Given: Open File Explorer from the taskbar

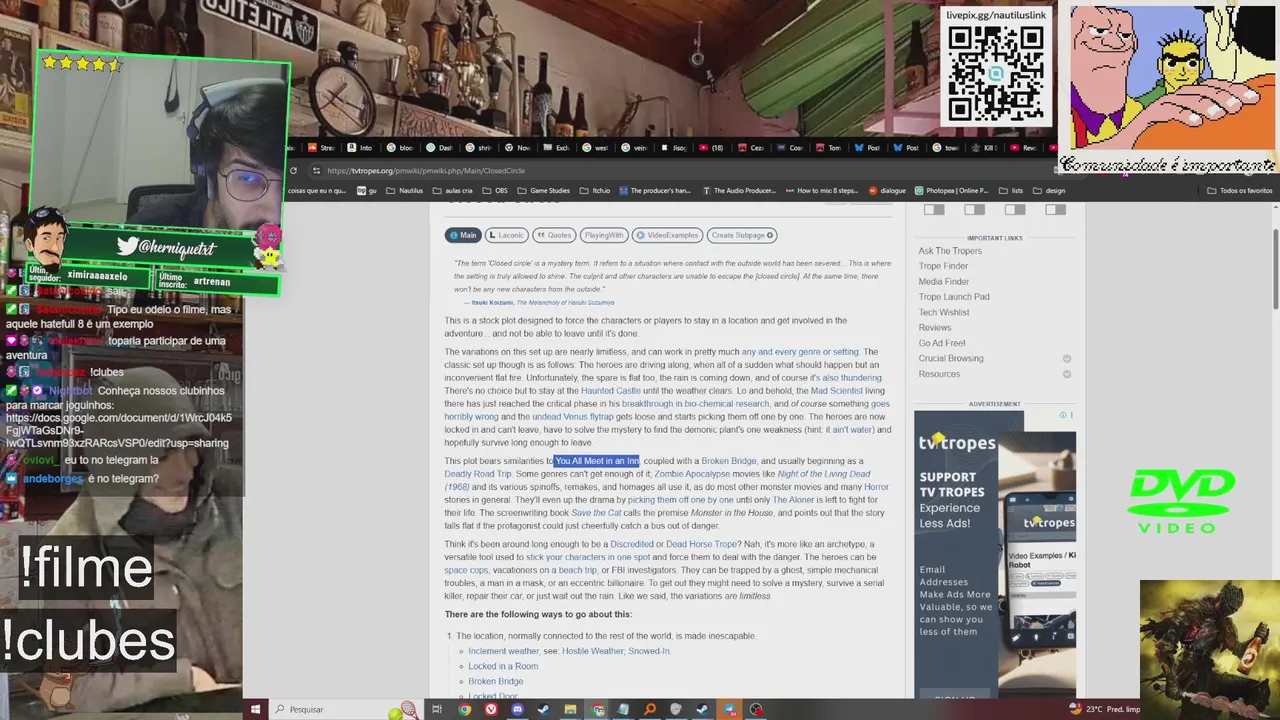Looking at the screenshot, I should 570,709.
